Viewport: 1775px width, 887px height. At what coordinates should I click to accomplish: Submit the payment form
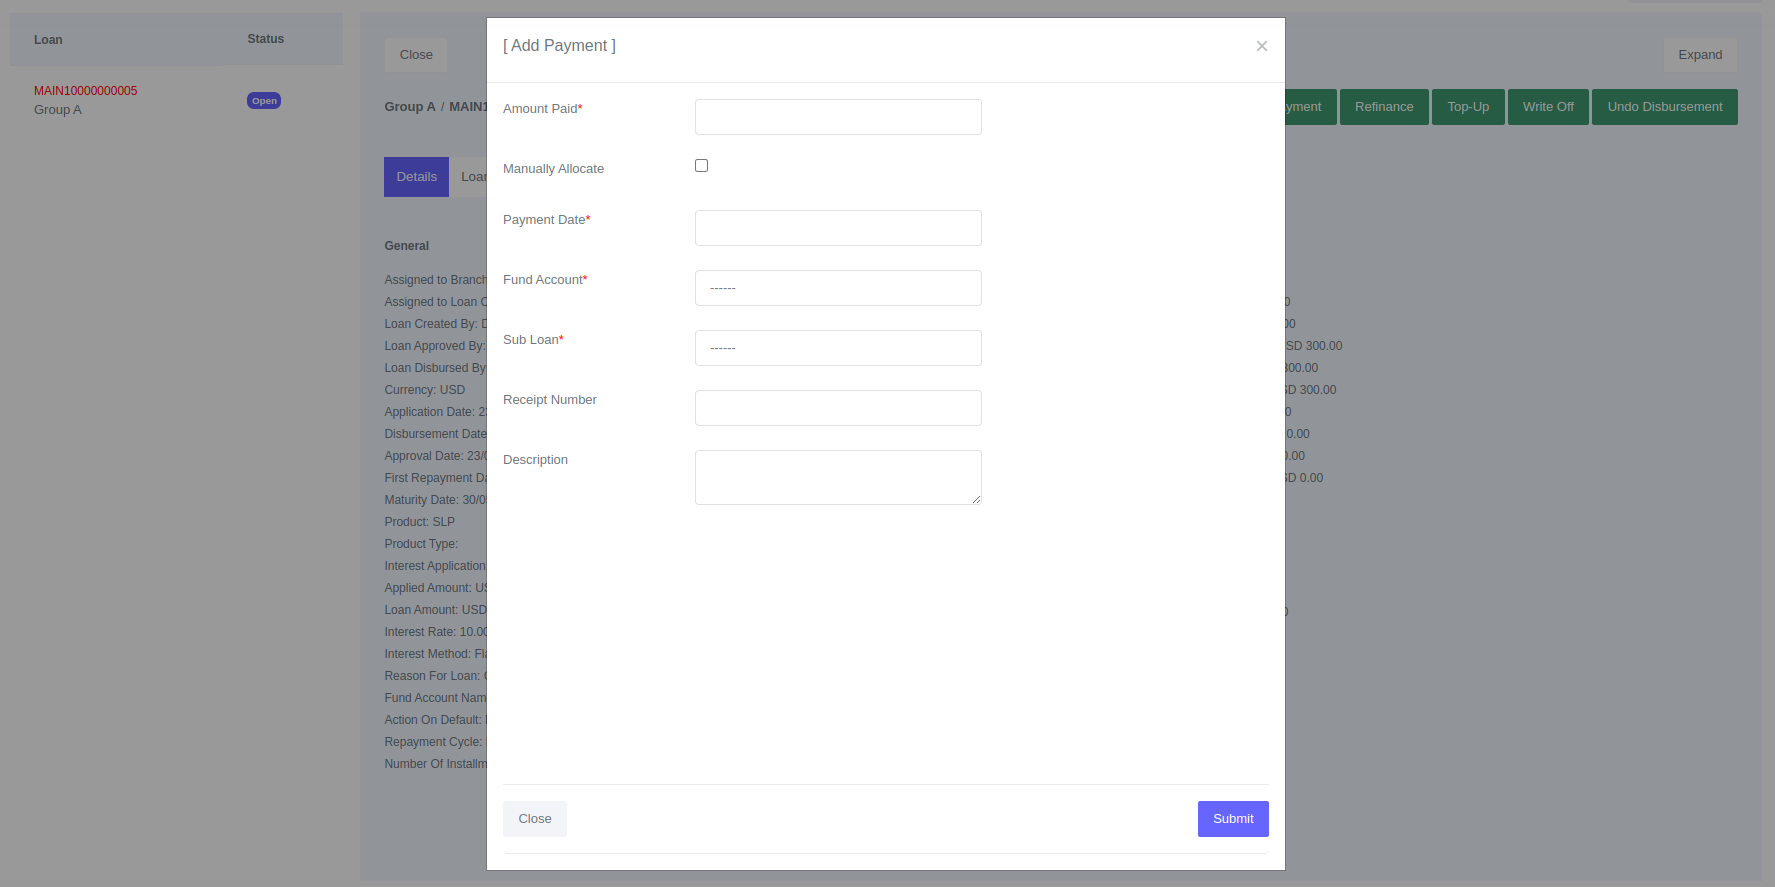point(1232,819)
